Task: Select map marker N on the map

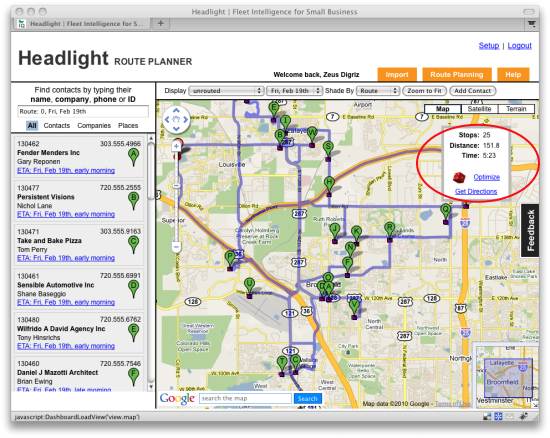Action: [350, 250]
